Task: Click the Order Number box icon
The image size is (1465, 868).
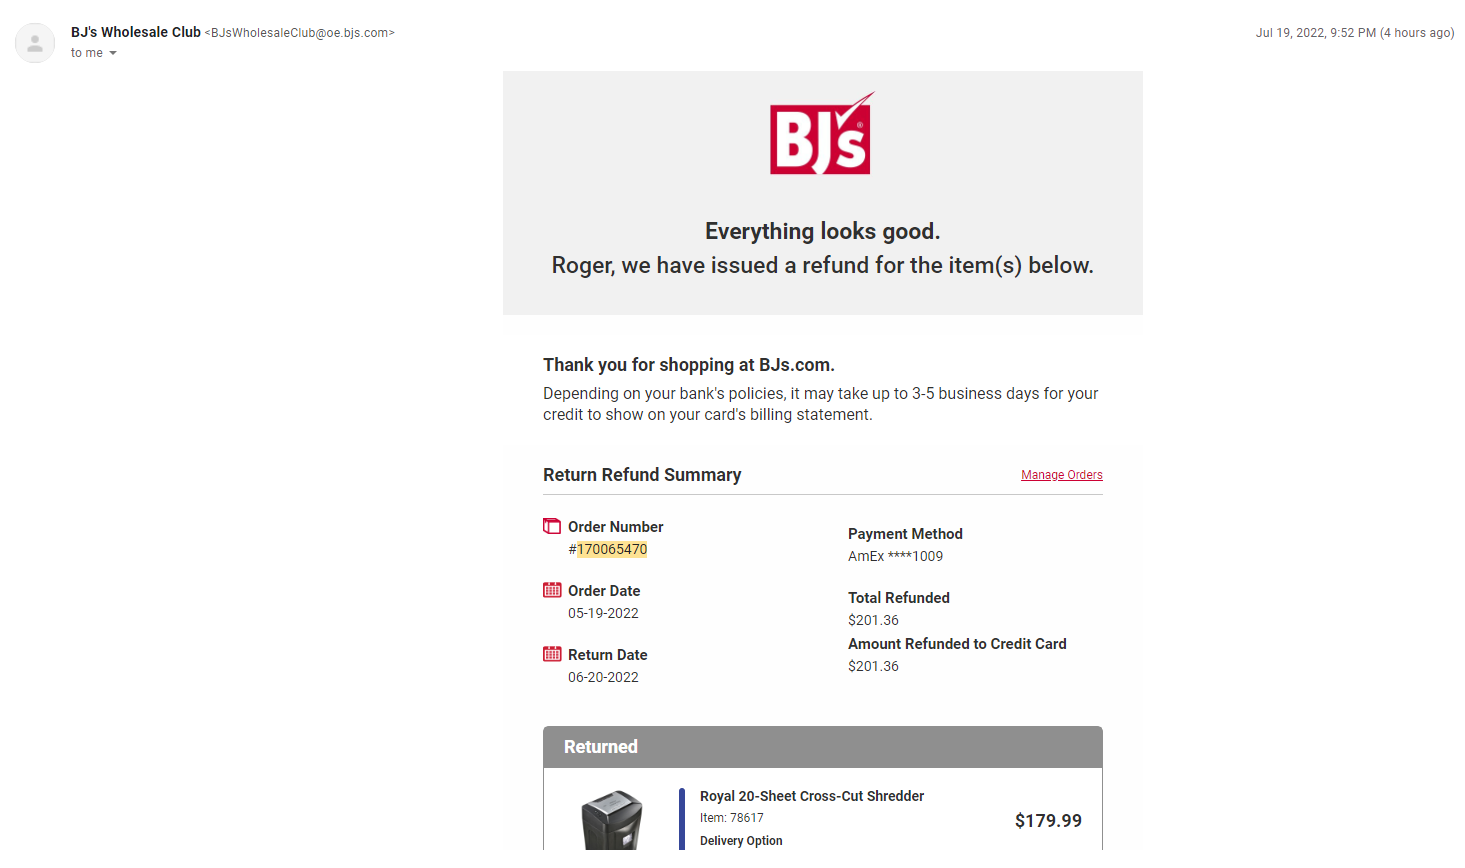Action: point(552,526)
